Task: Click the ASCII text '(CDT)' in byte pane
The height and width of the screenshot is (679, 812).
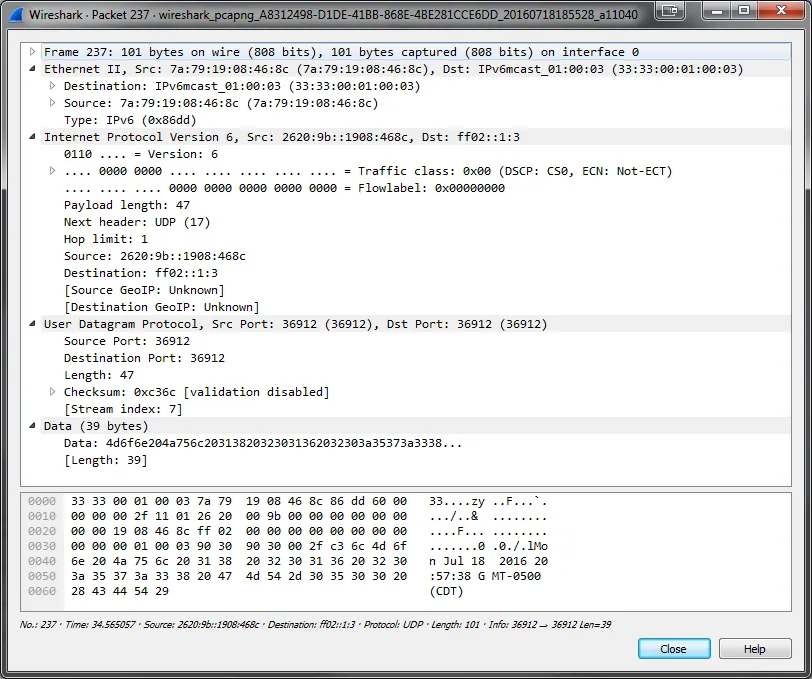Action: click(446, 591)
